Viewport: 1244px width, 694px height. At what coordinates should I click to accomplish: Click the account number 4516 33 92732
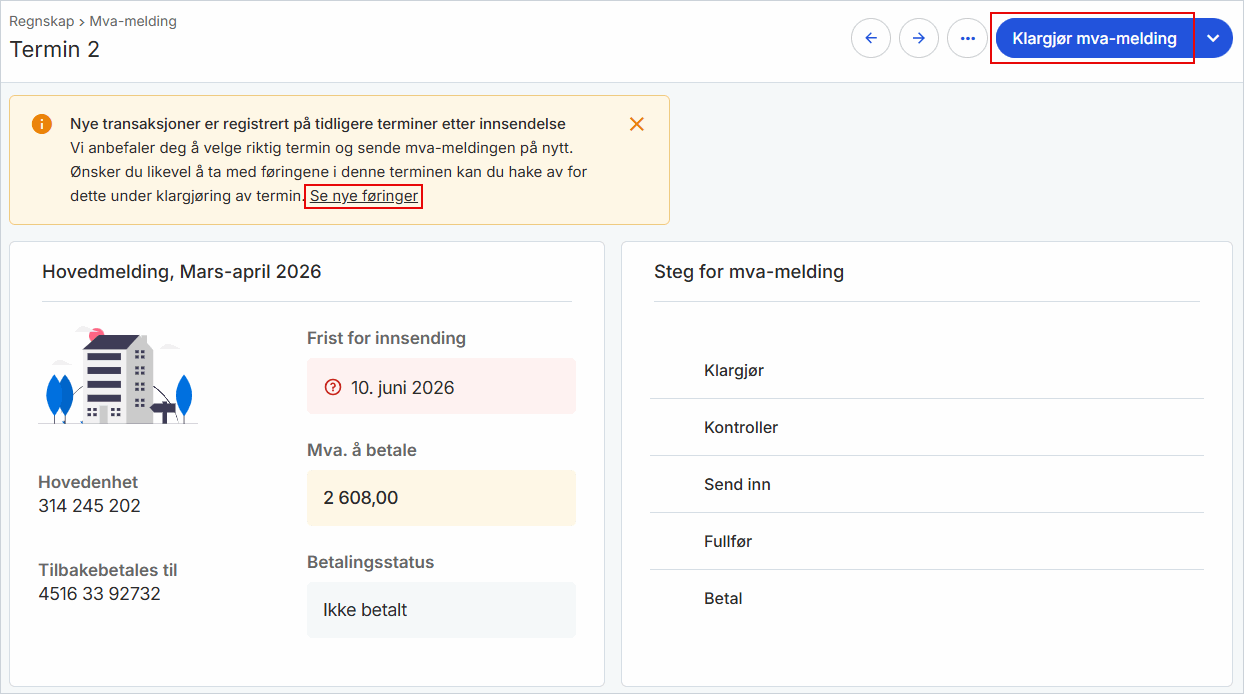coord(99,594)
